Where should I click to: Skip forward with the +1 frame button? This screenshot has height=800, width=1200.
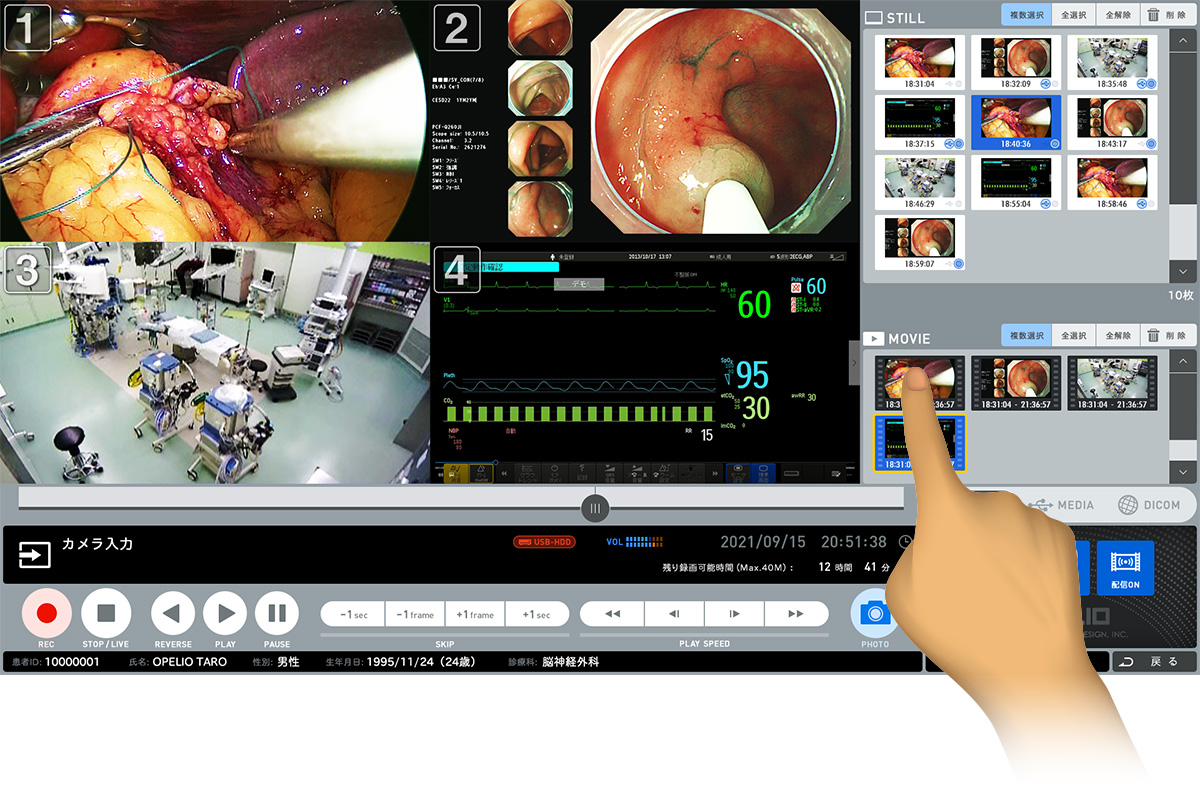475,614
